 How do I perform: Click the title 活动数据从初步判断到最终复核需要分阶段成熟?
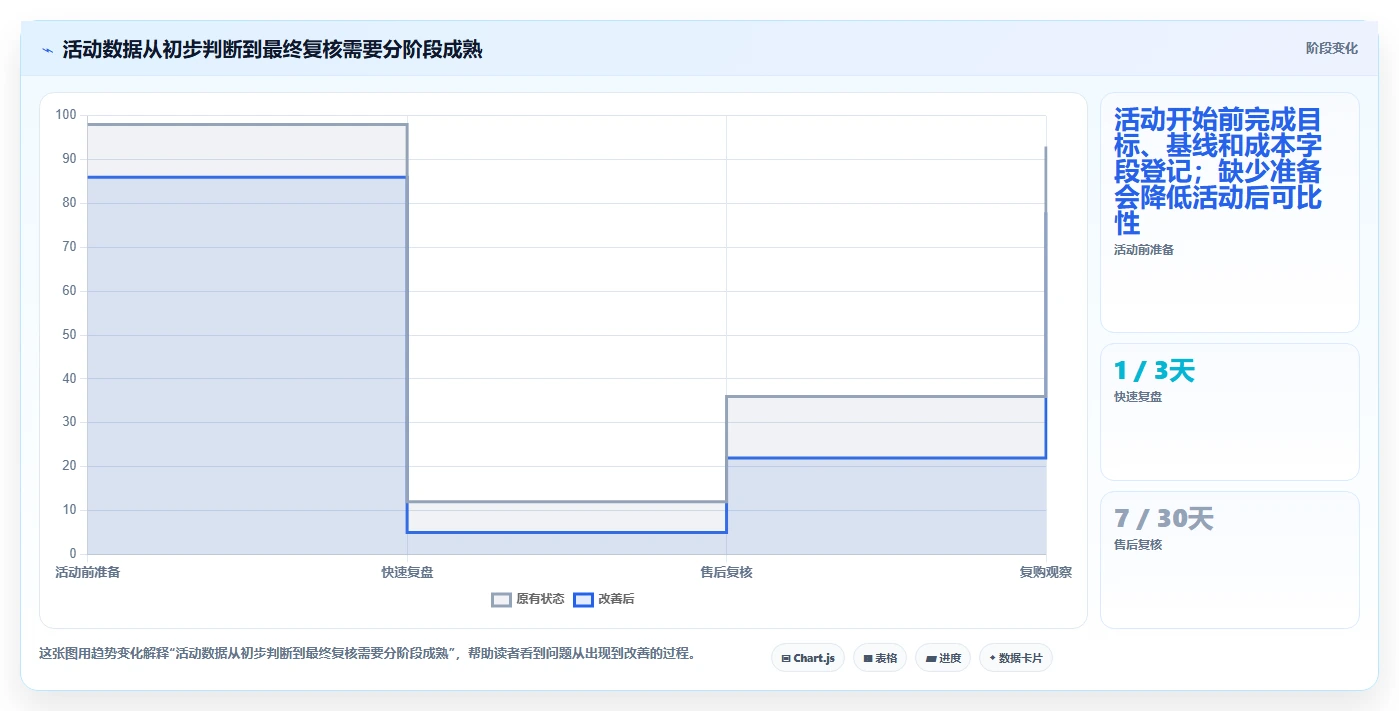272,49
